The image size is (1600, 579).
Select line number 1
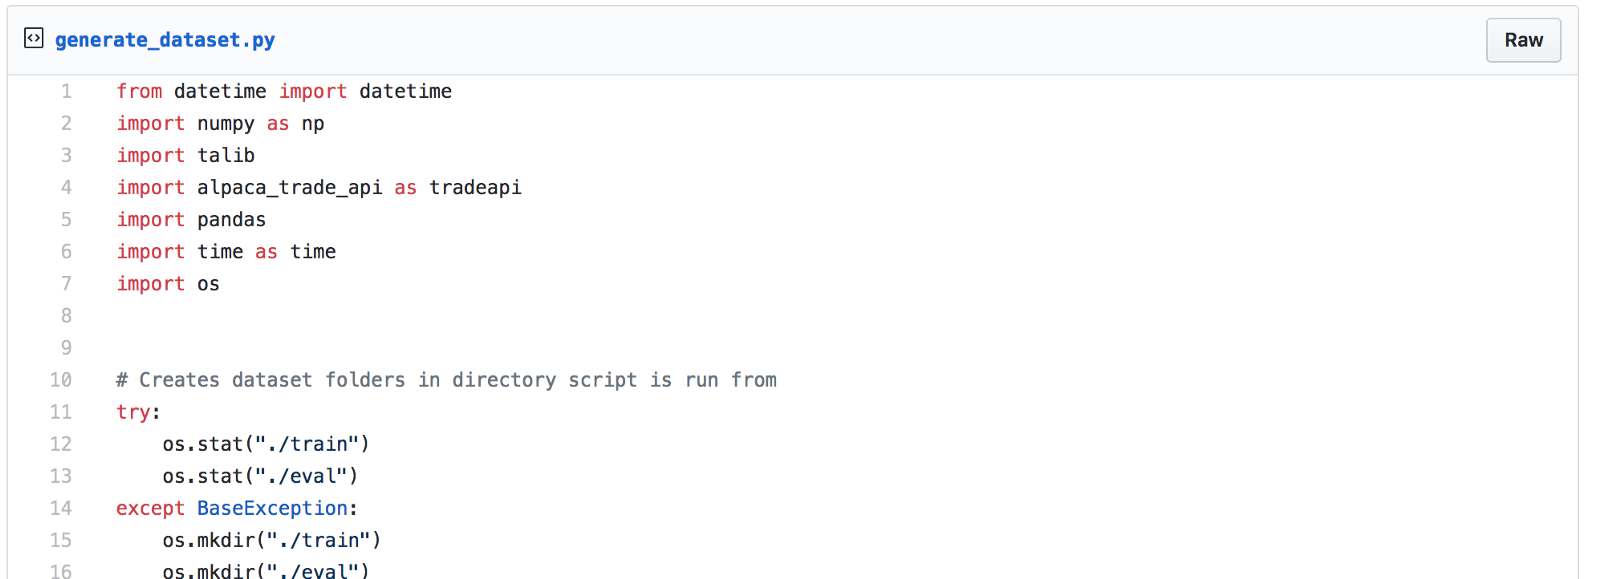[x=66, y=91]
